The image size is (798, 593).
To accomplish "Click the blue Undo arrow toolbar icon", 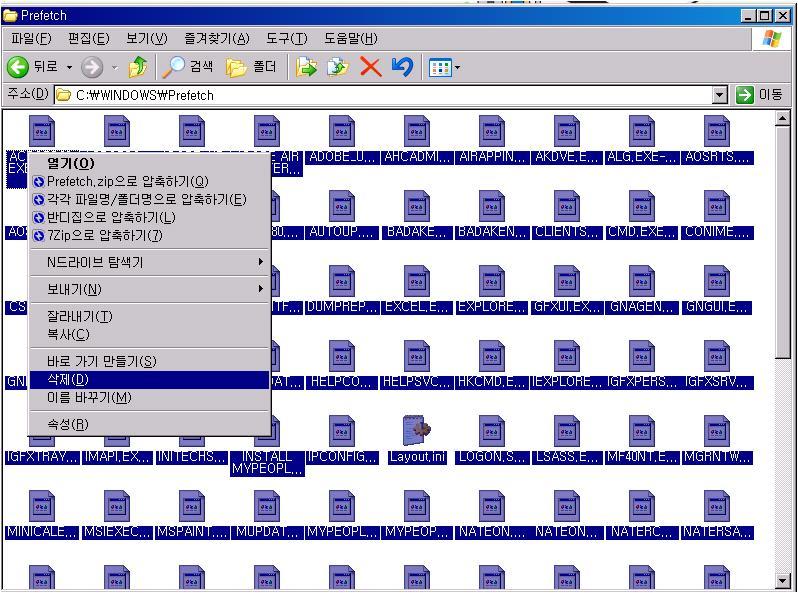I will coord(402,67).
